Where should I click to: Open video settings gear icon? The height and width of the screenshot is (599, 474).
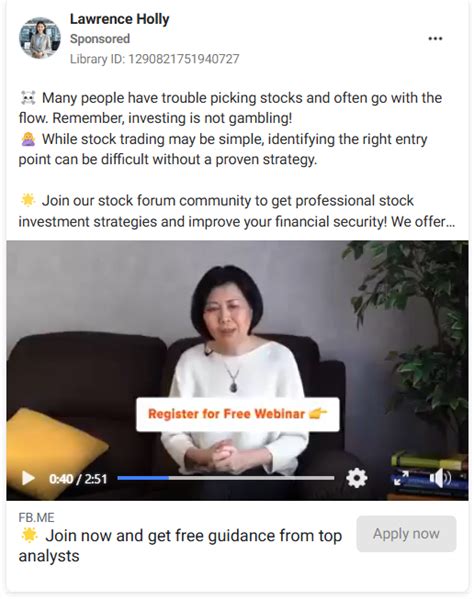tap(357, 478)
